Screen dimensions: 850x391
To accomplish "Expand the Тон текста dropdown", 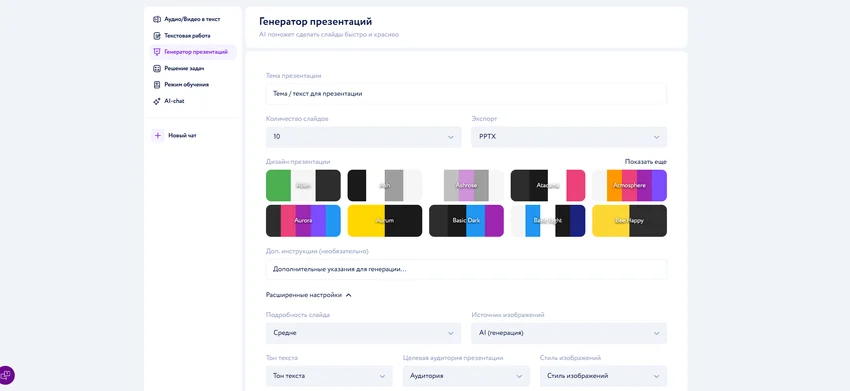I will (x=329, y=376).
